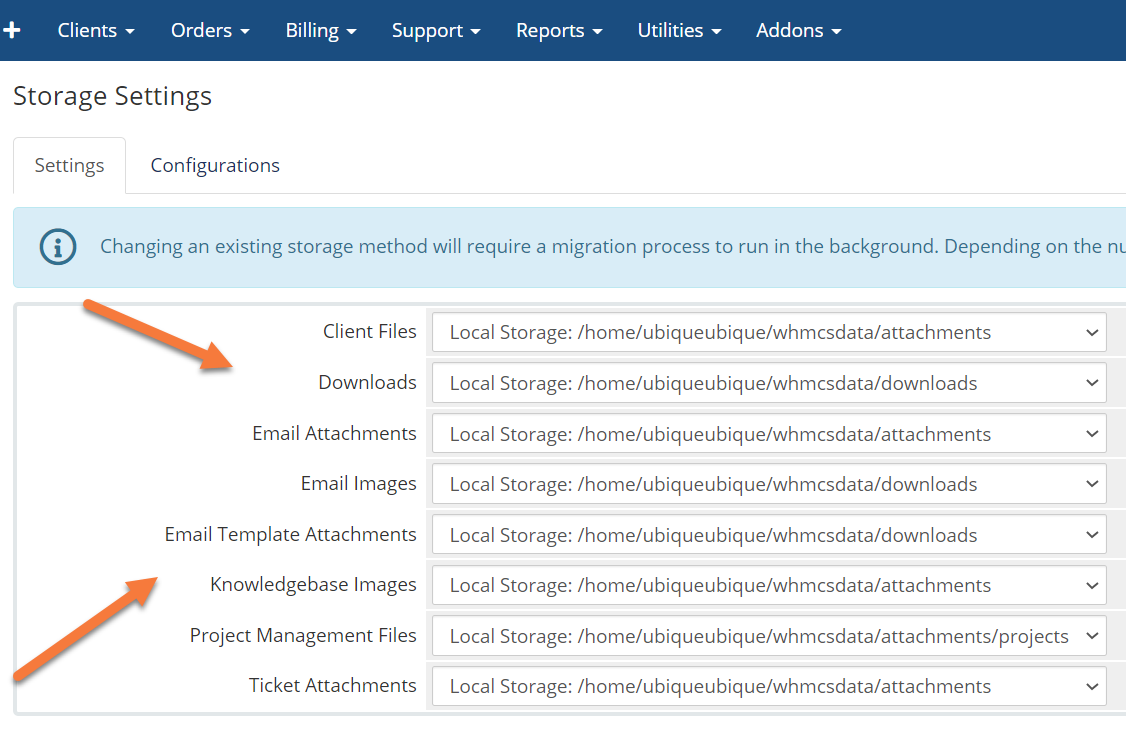Expand the Downloads storage dropdown
Screen dimensions: 1126x735
click(x=768, y=383)
